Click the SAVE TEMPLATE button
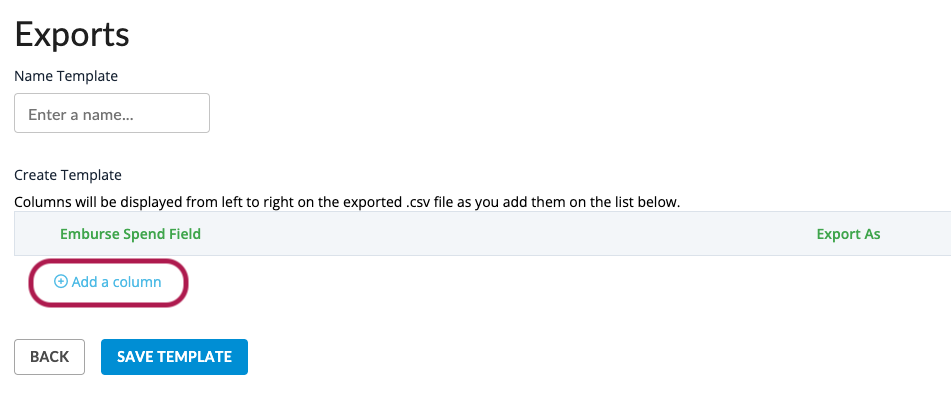Image resolution: width=951 pixels, height=404 pixels. (174, 357)
